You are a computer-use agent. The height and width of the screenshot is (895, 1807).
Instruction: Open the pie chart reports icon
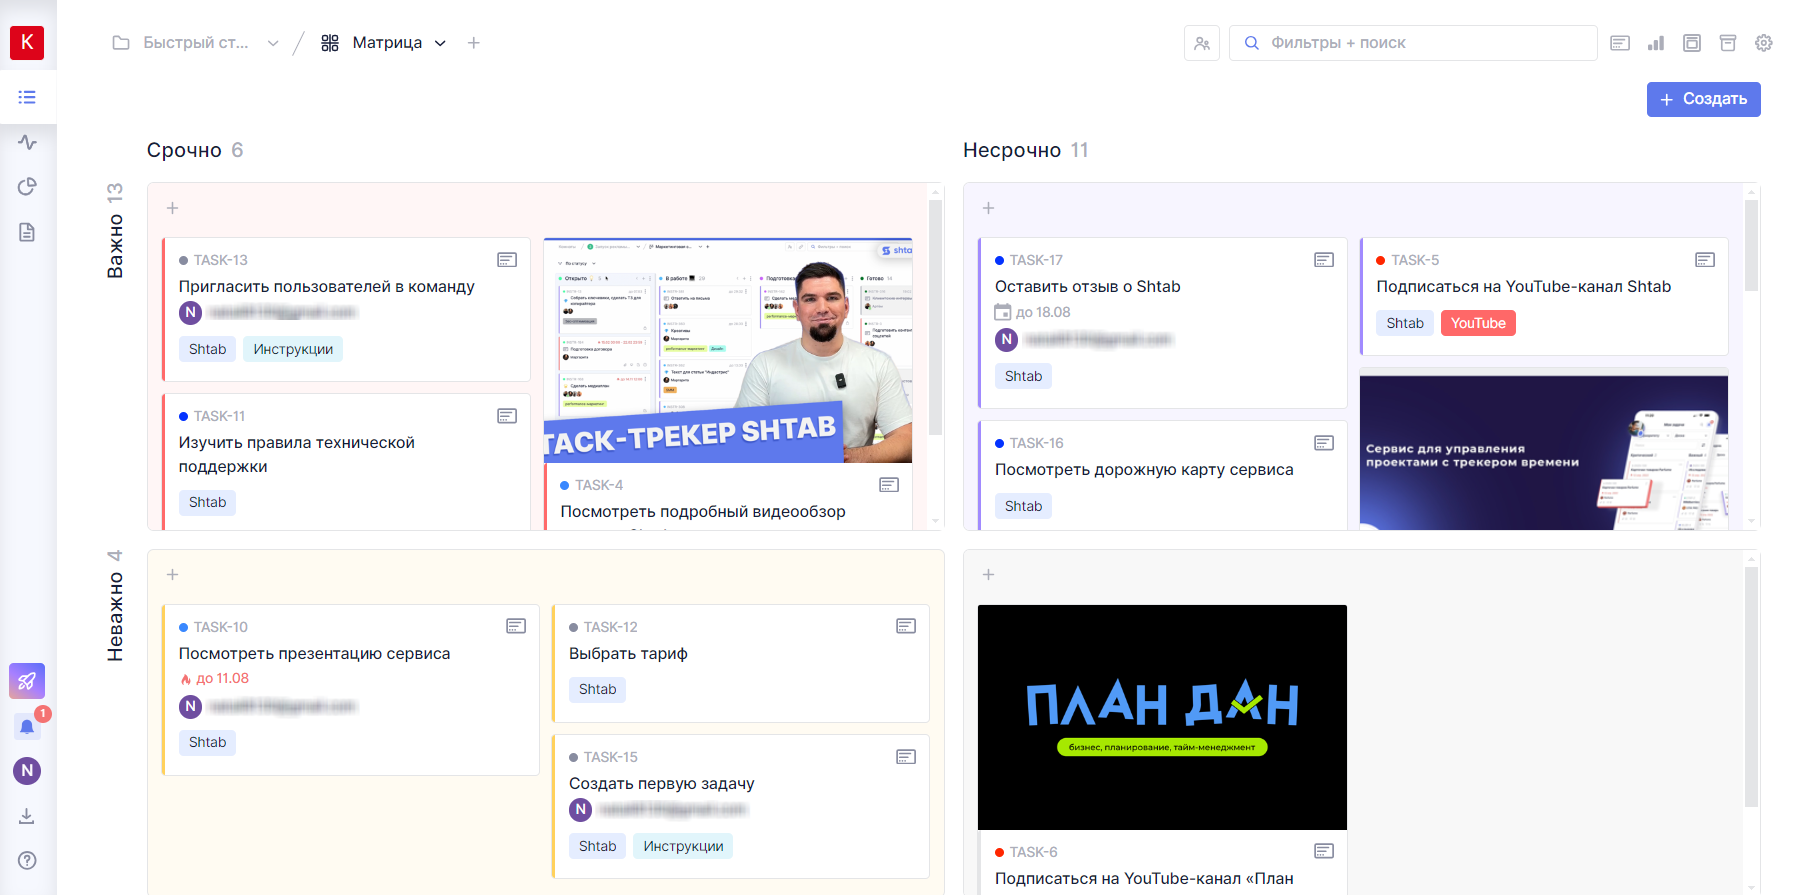(27, 187)
